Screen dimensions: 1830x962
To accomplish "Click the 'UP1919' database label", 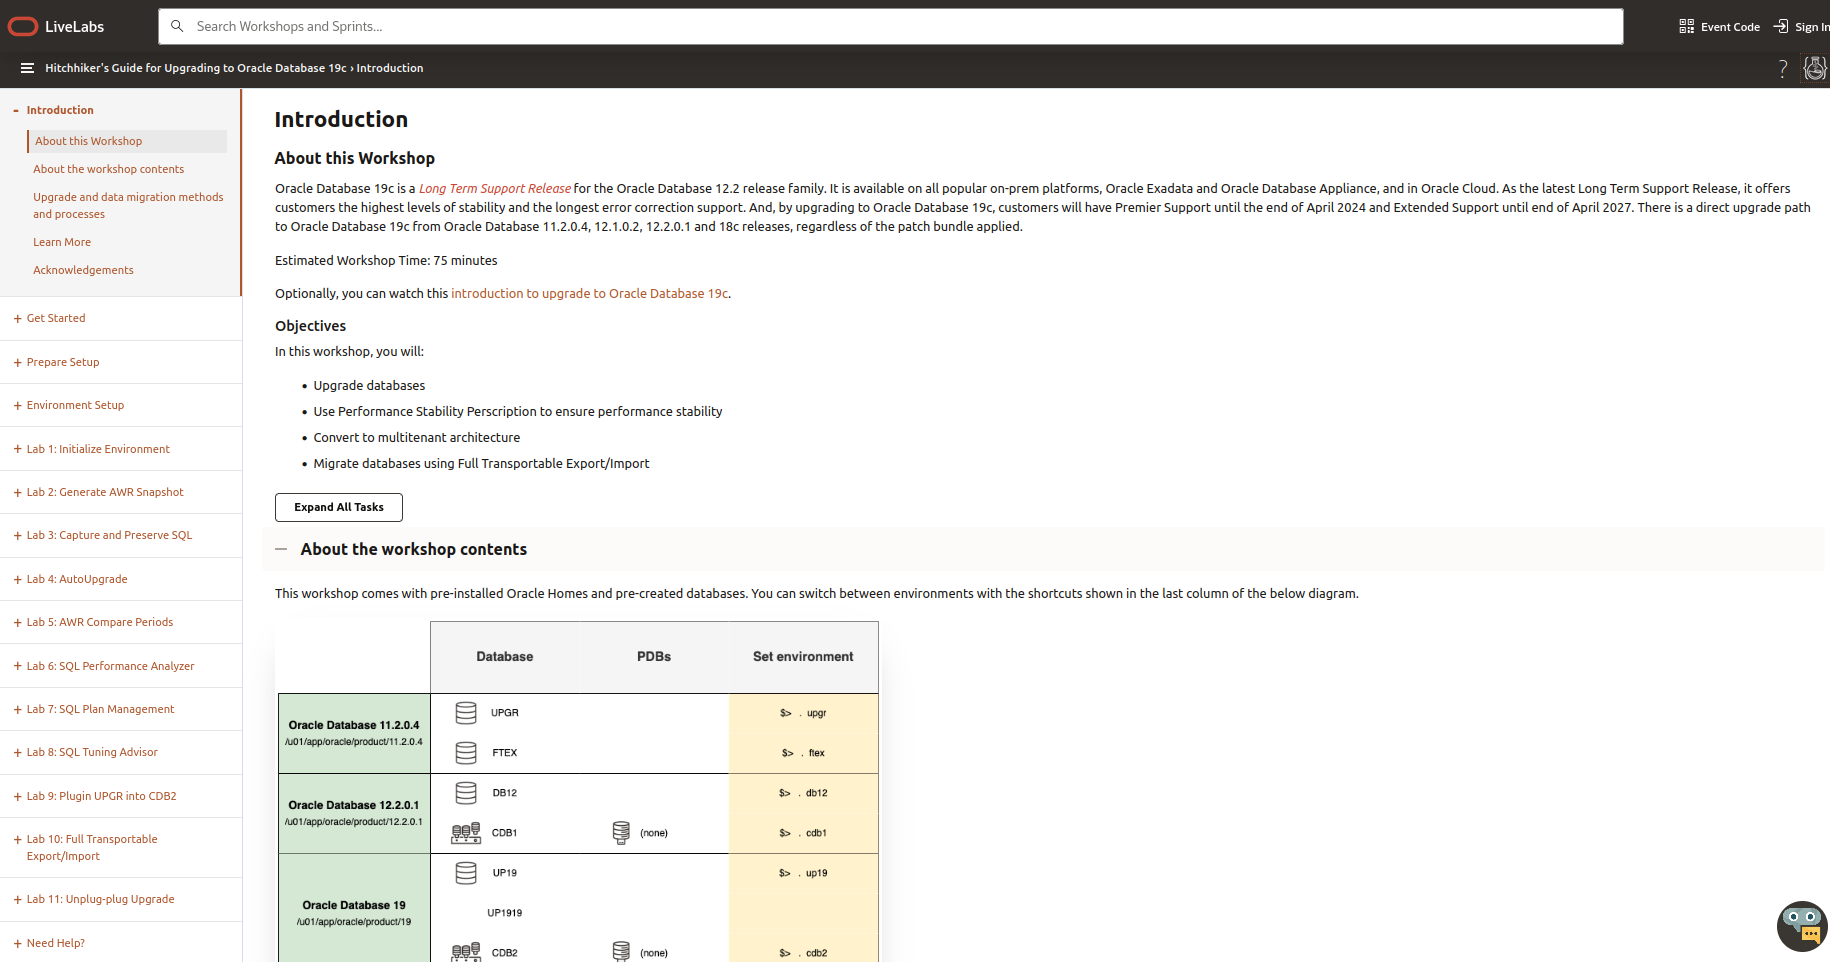I will (x=505, y=913).
